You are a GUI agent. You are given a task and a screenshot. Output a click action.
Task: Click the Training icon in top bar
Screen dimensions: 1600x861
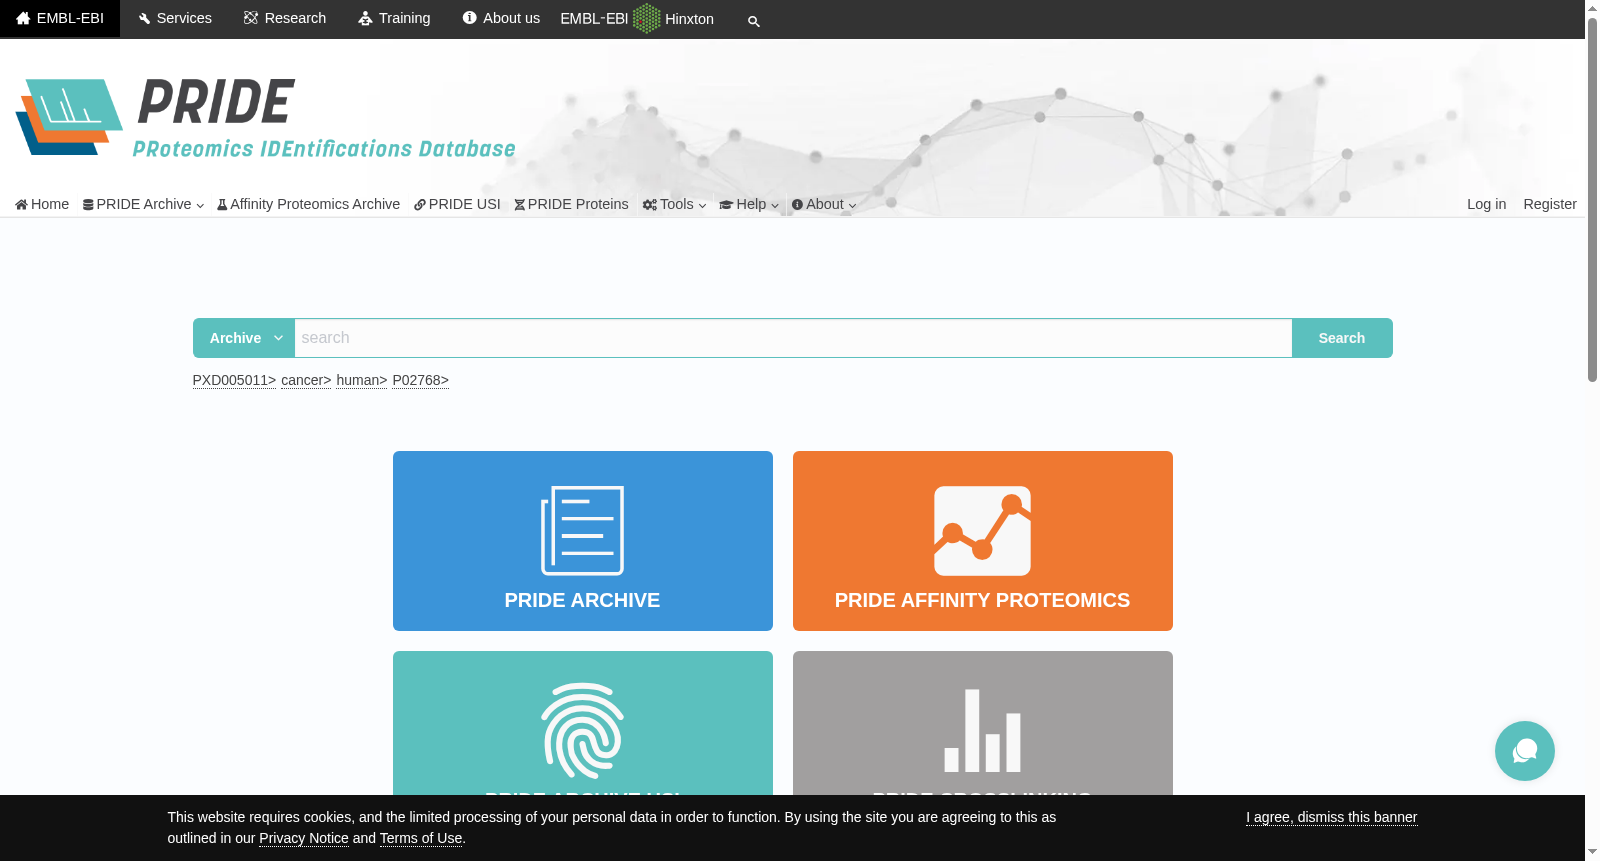pos(365,18)
